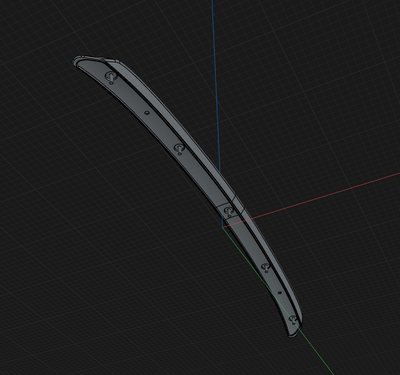Click the blue Z axis line
This screenshot has height=375, width=400.
pyautogui.click(x=215, y=83)
